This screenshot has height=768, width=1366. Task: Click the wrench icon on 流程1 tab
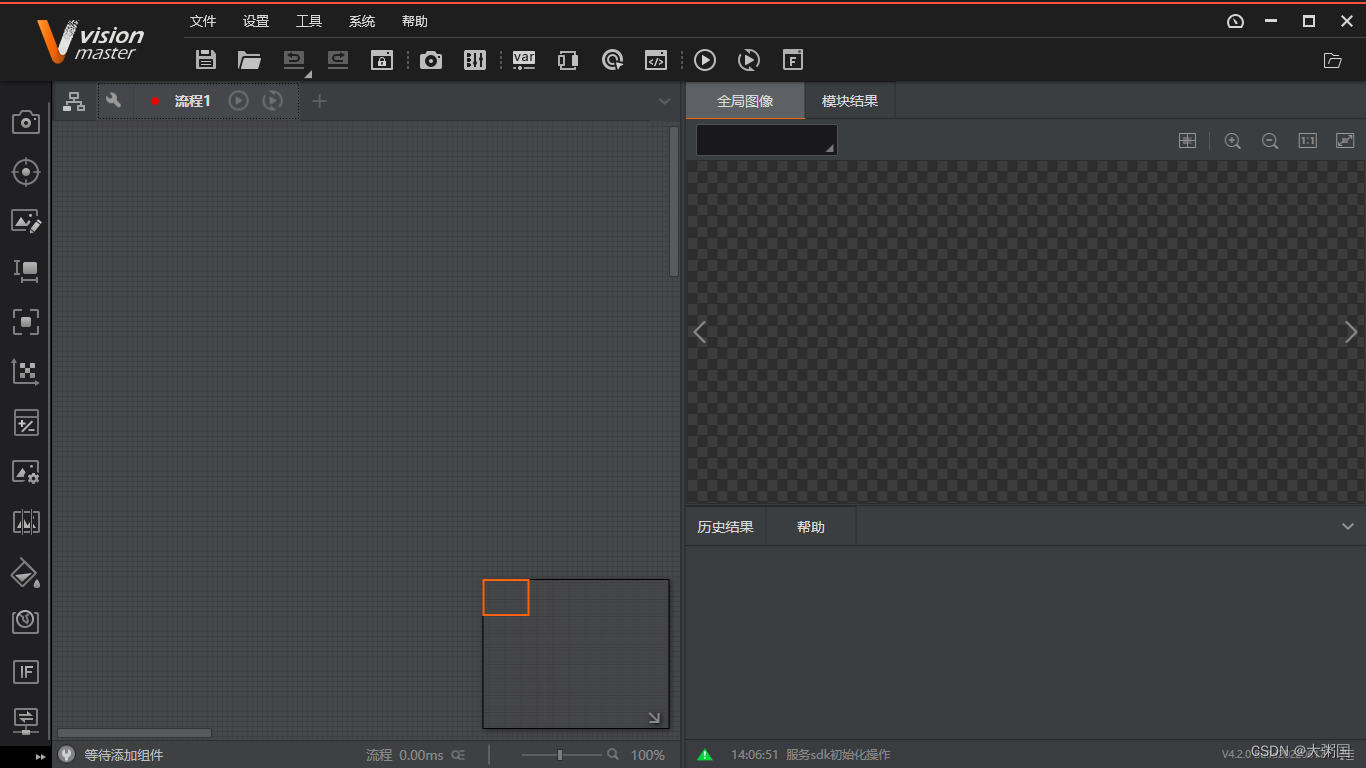pyautogui.click(x=113, y=100)
